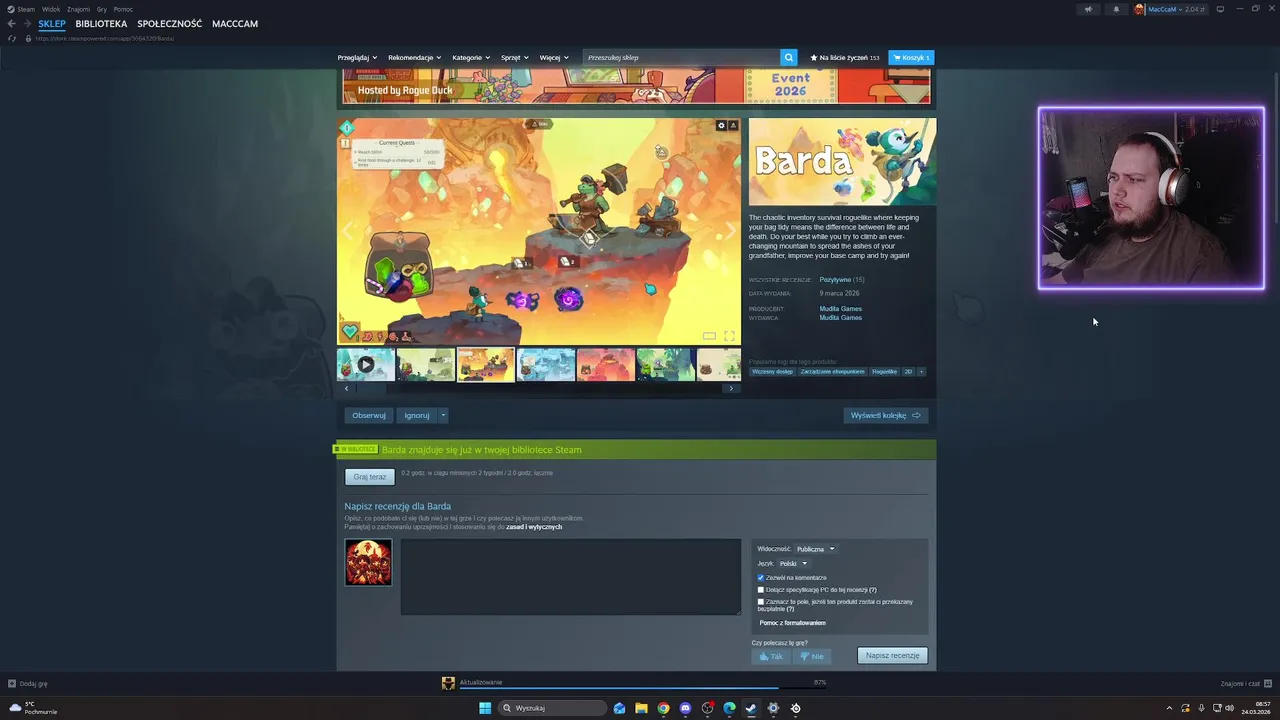Expand the Przeglądaj store menu

tap(357, 58)
